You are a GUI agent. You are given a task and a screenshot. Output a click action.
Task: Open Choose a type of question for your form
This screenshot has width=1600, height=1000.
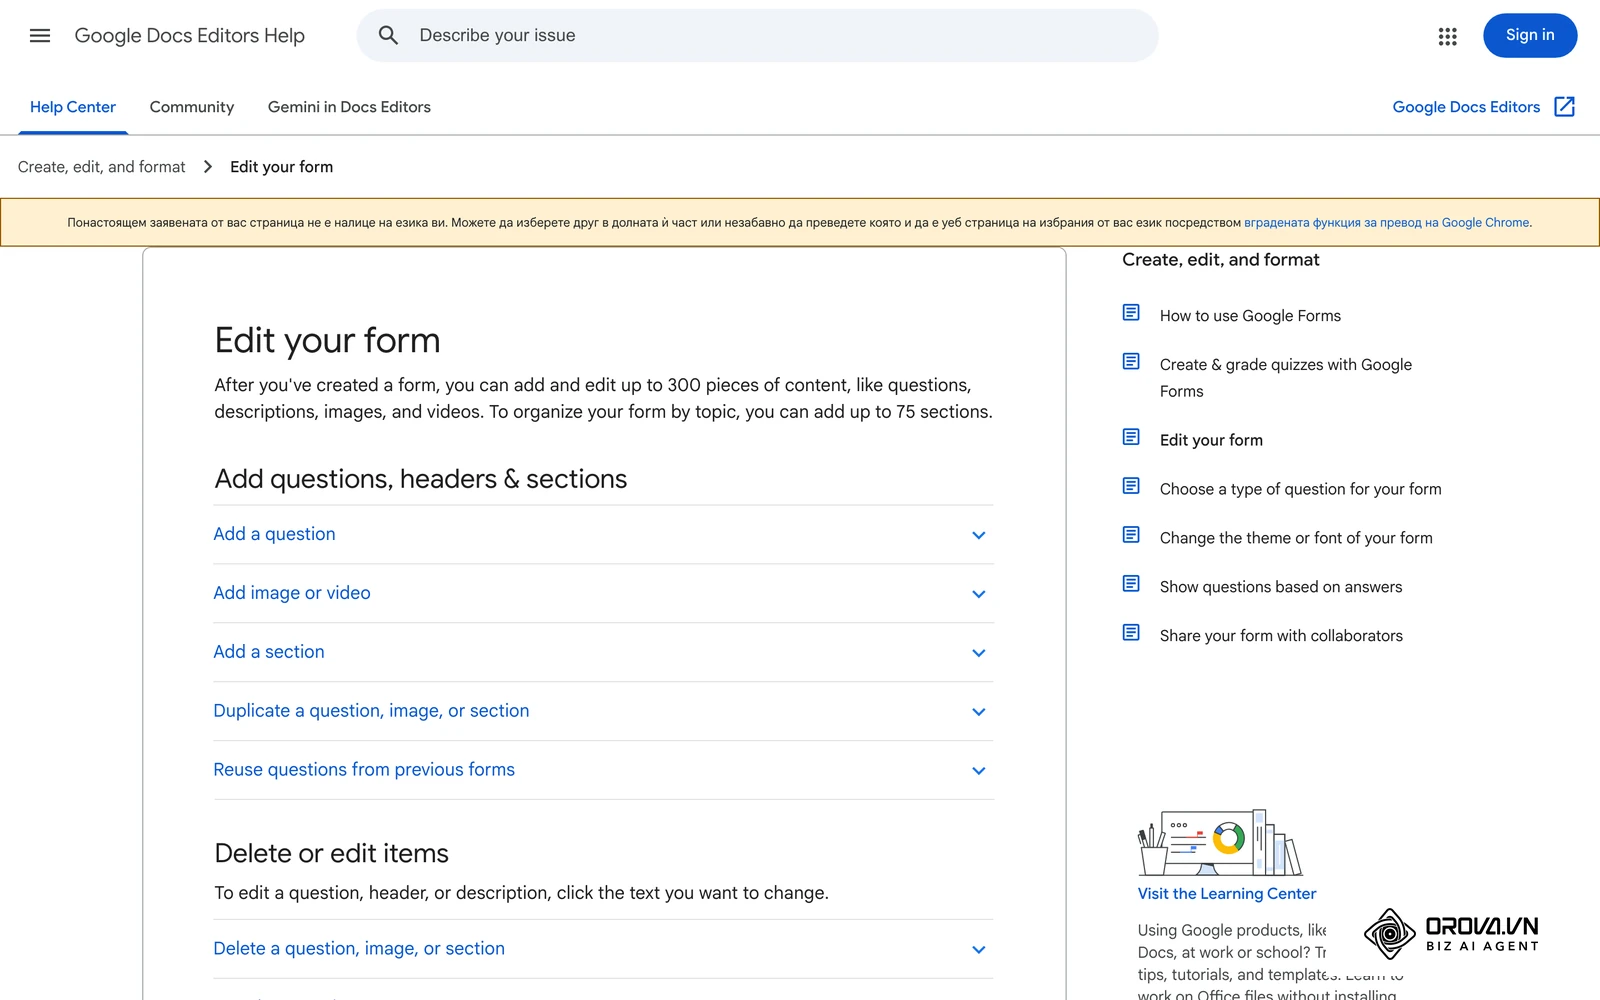tap(1301, 489)
